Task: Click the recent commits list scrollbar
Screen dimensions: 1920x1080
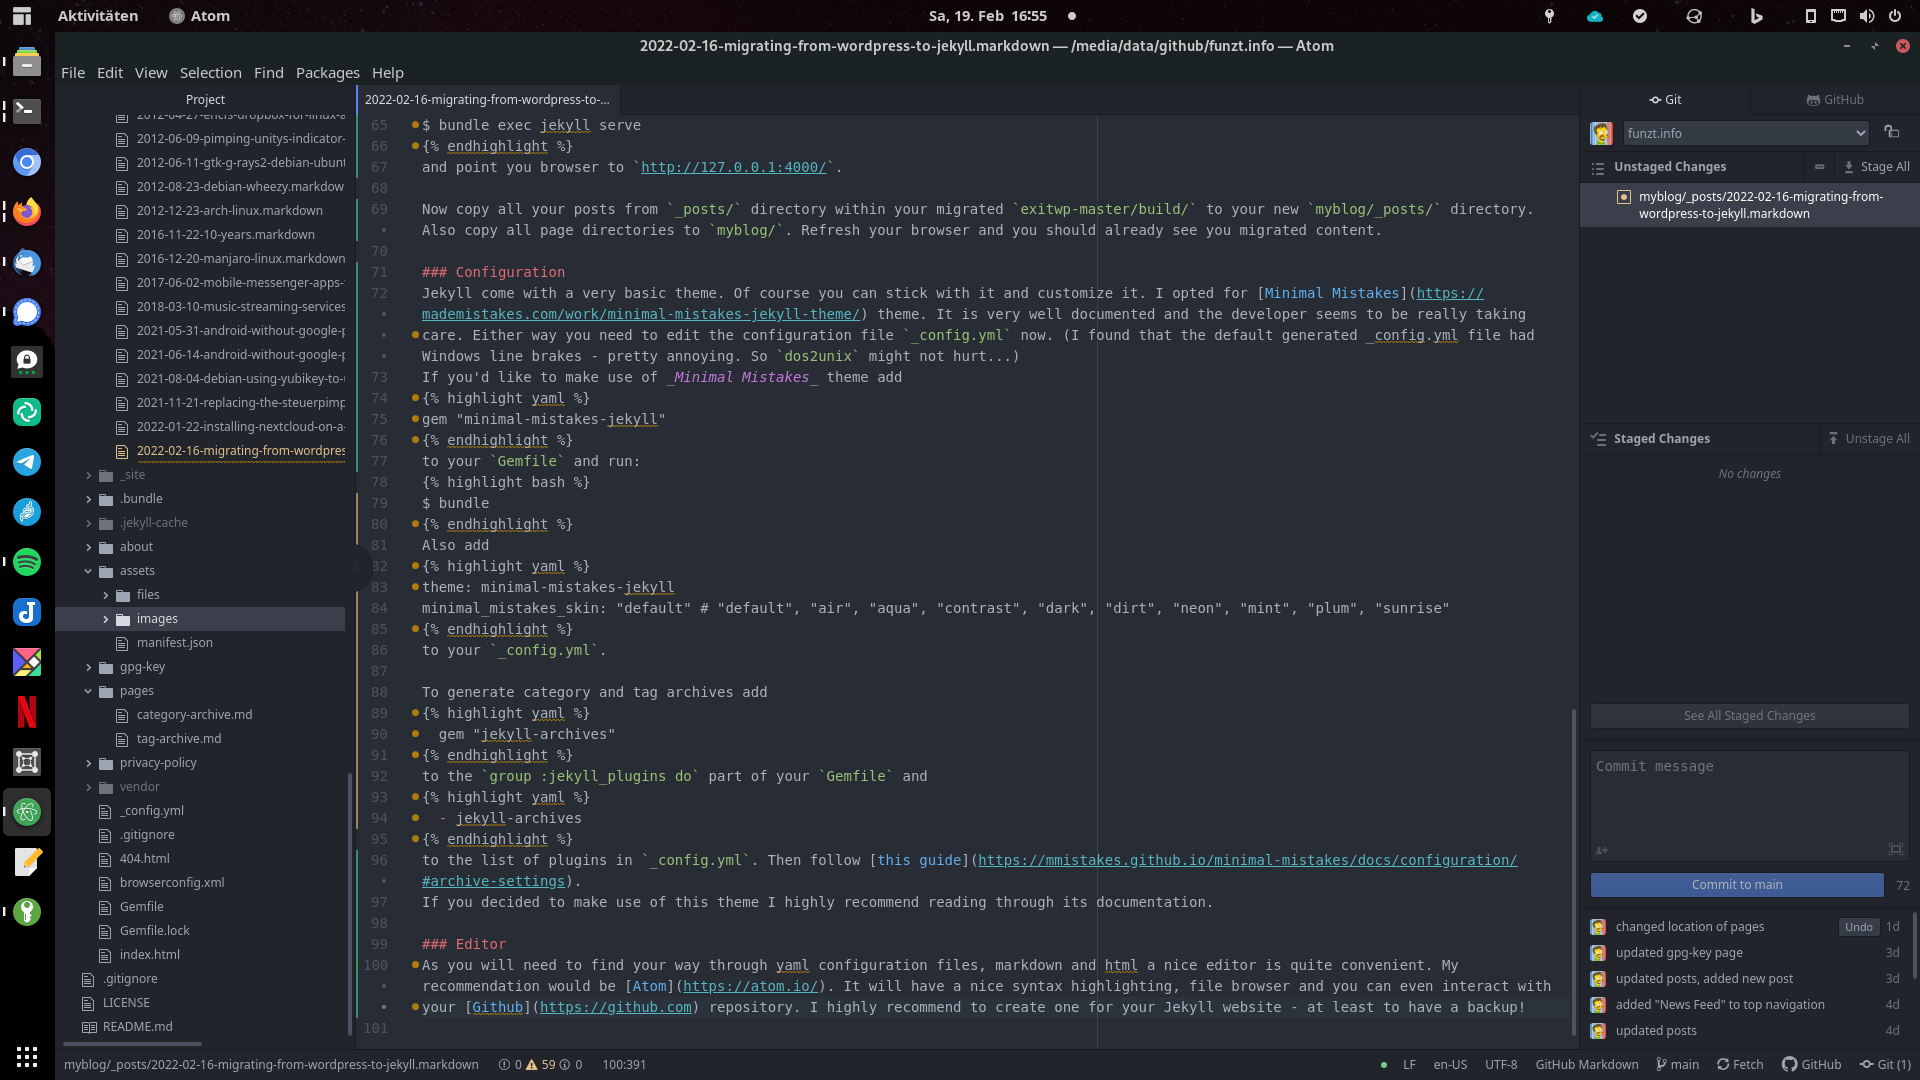Action: [1914, 945]
